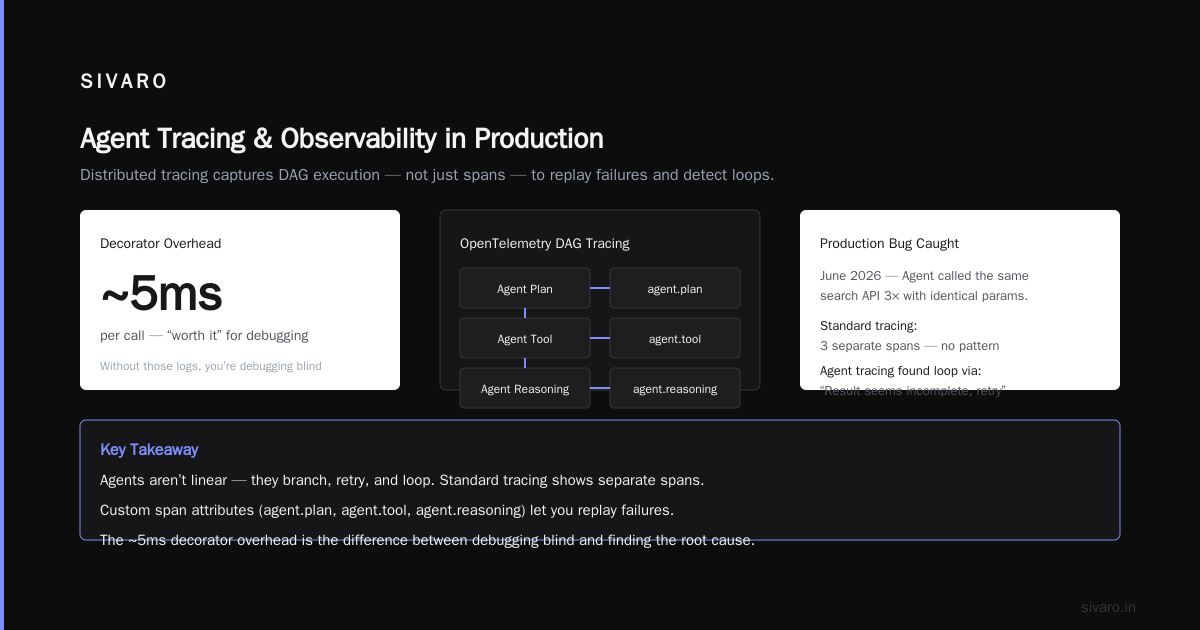Screen dimensions: 1200x630
Task: Click the vertical link between Agent Plan and Agent Tool
Action: pyautogui.click(x=525, y=313)
